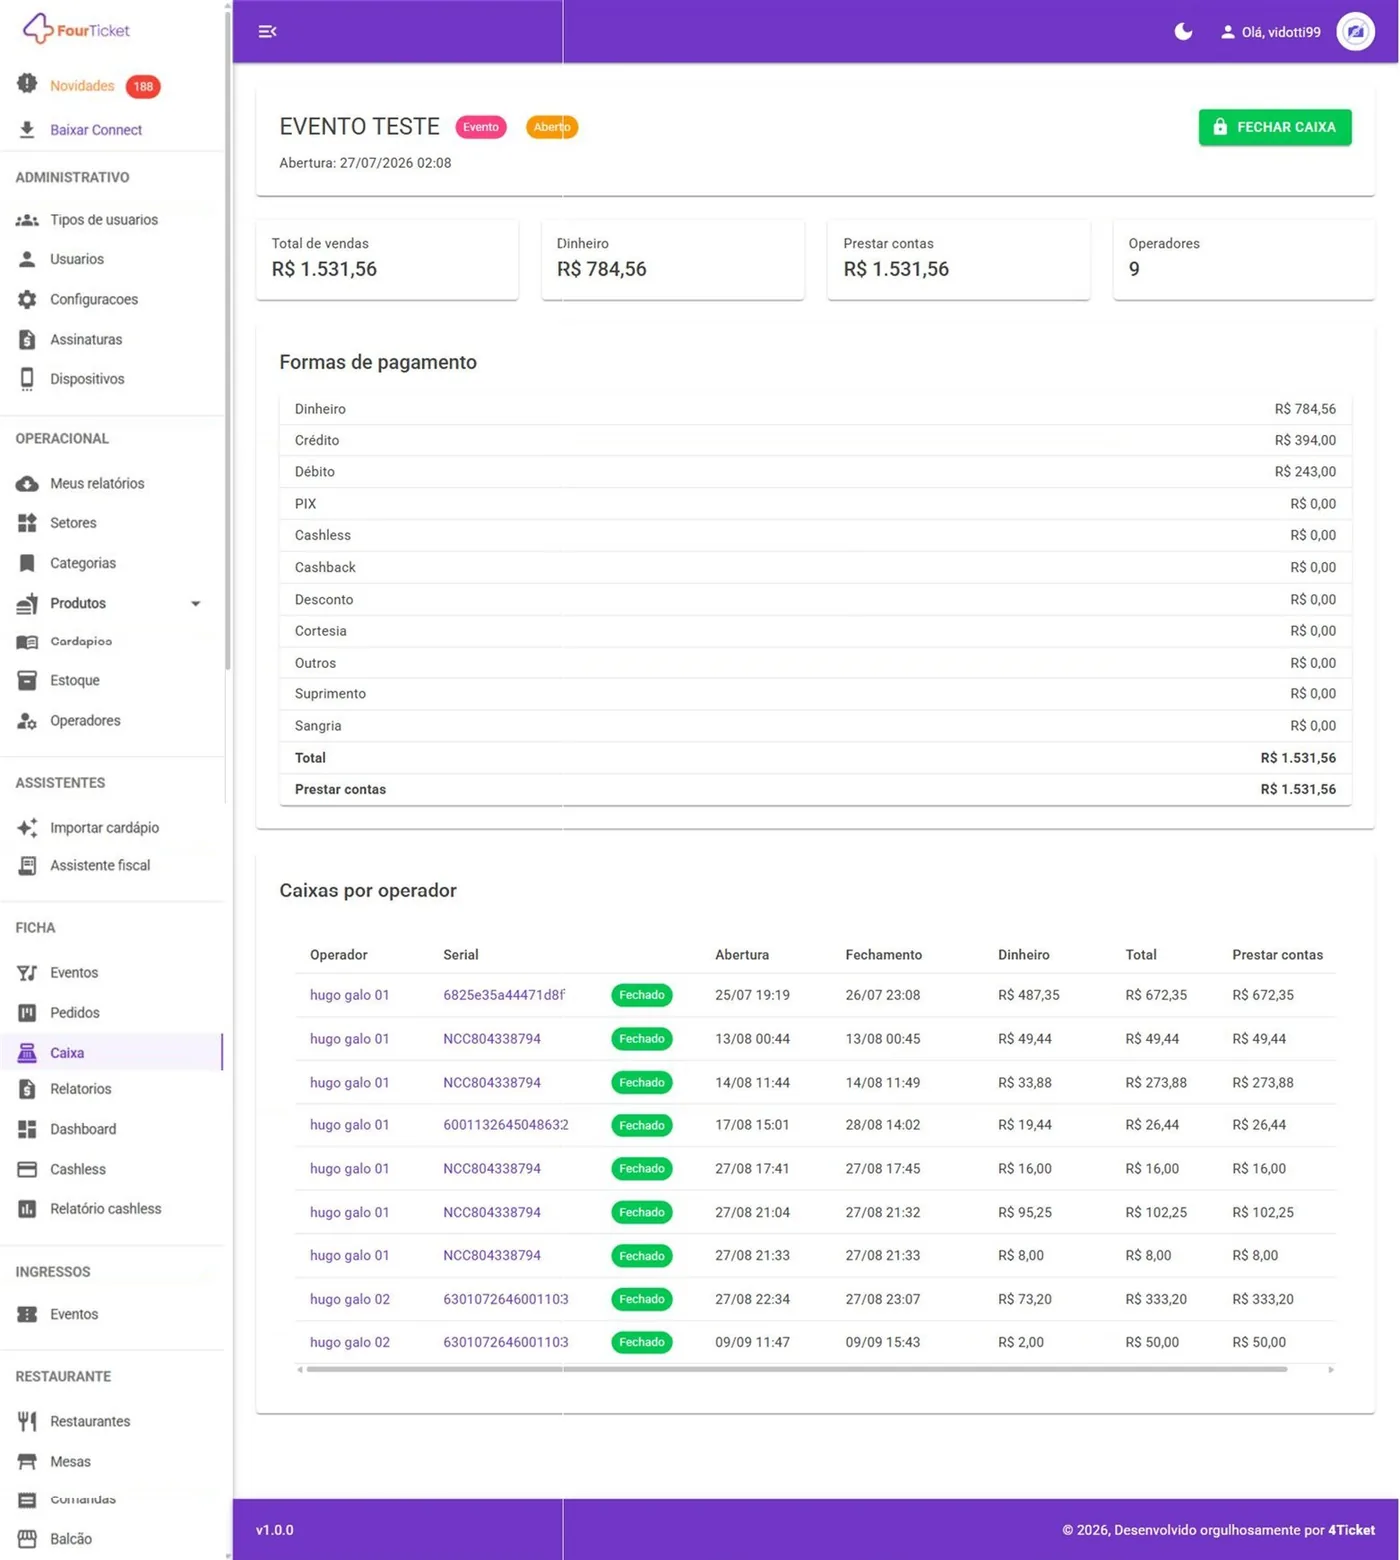Click serial link 6001132645048632
The height and width of the screenshot is (1560, 1400).
tap(506, 1125)
